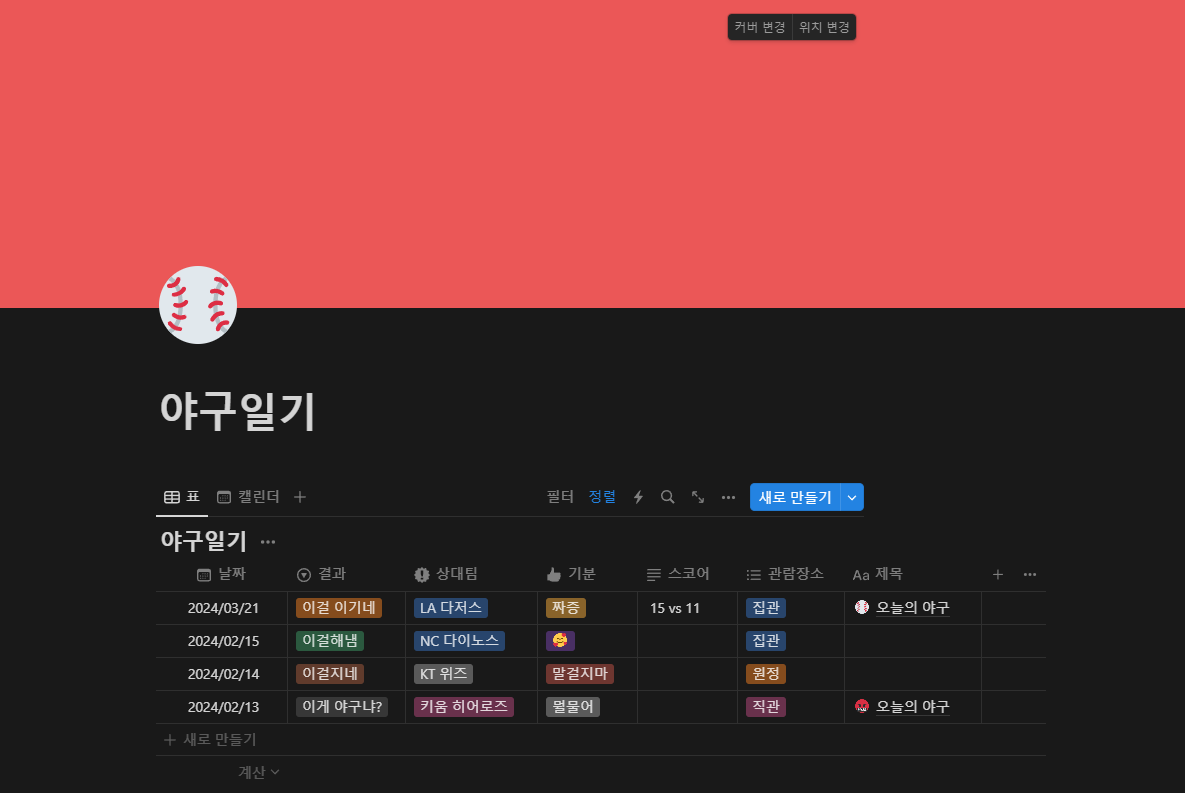Switch to the 표 table view

click(182, 497)
